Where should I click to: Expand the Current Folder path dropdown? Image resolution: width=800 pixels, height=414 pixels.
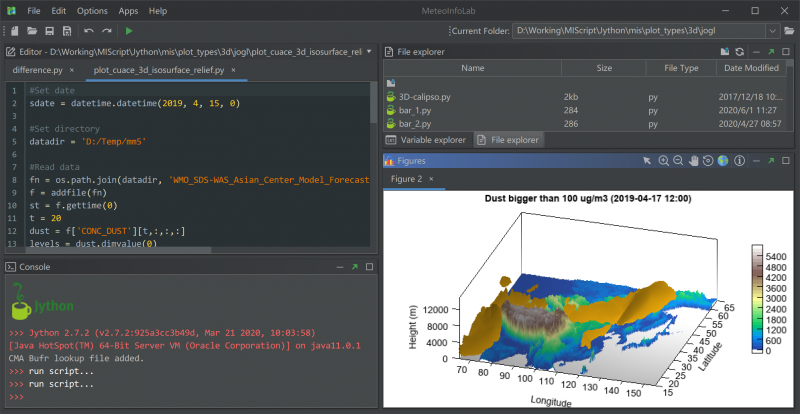tap(773, 32)
